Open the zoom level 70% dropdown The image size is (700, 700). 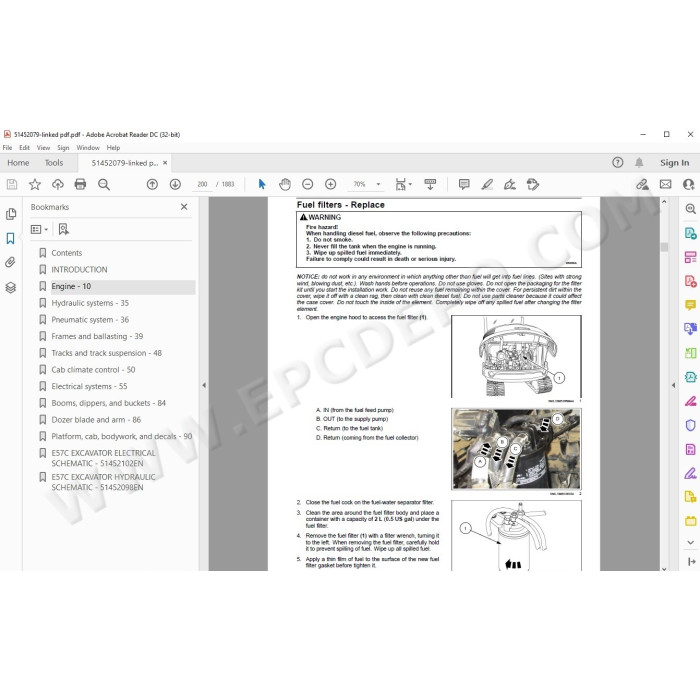pyautogui.click(x=378, y=184)
